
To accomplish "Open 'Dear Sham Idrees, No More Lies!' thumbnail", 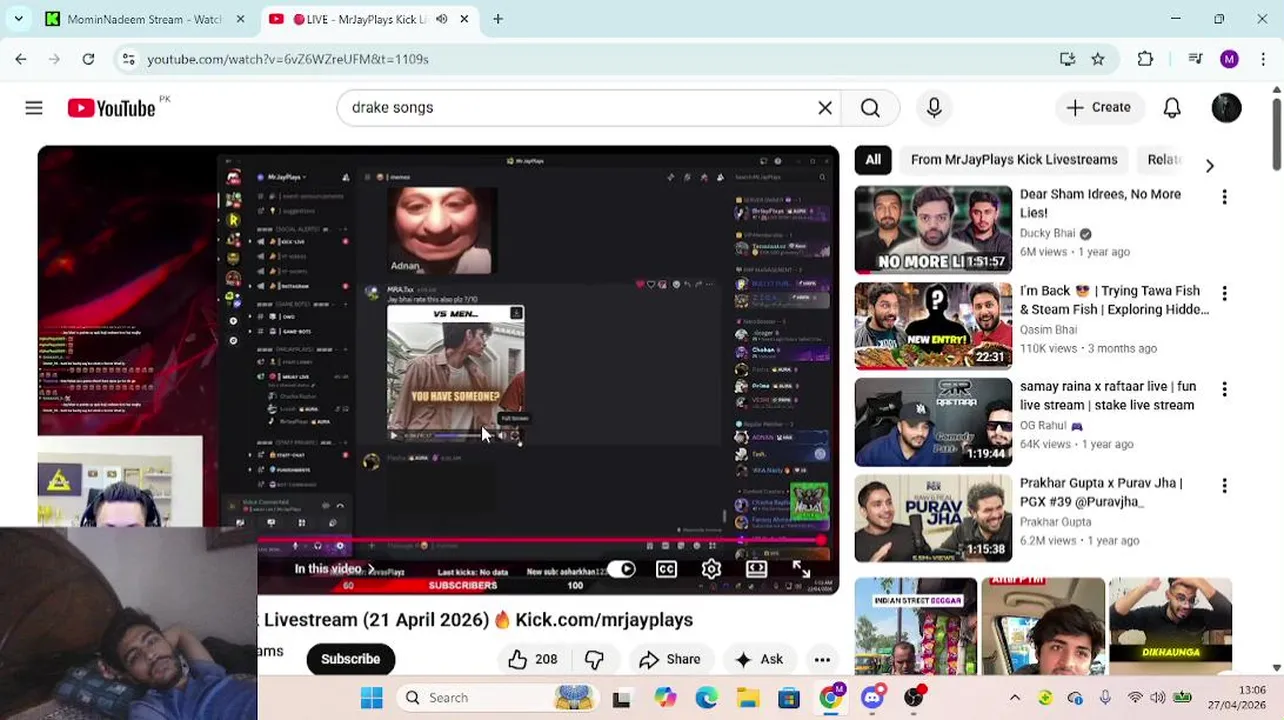I will coord(933,230).
